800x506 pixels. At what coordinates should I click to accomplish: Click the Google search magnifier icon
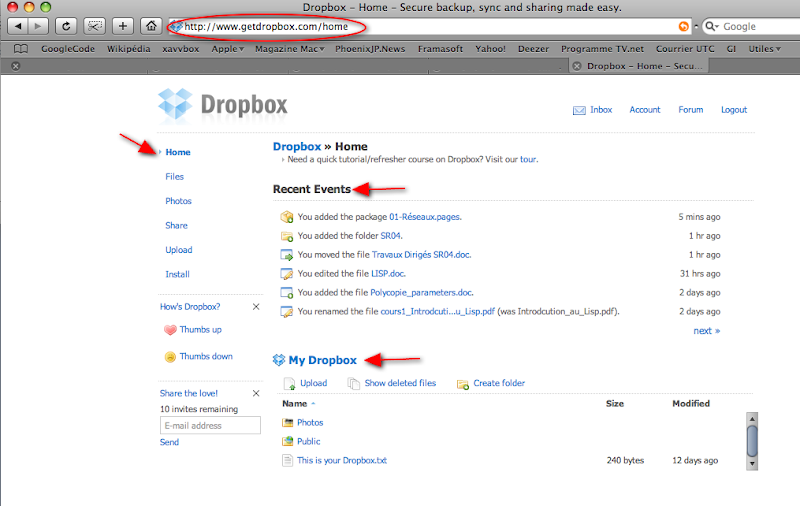(710, 26)
